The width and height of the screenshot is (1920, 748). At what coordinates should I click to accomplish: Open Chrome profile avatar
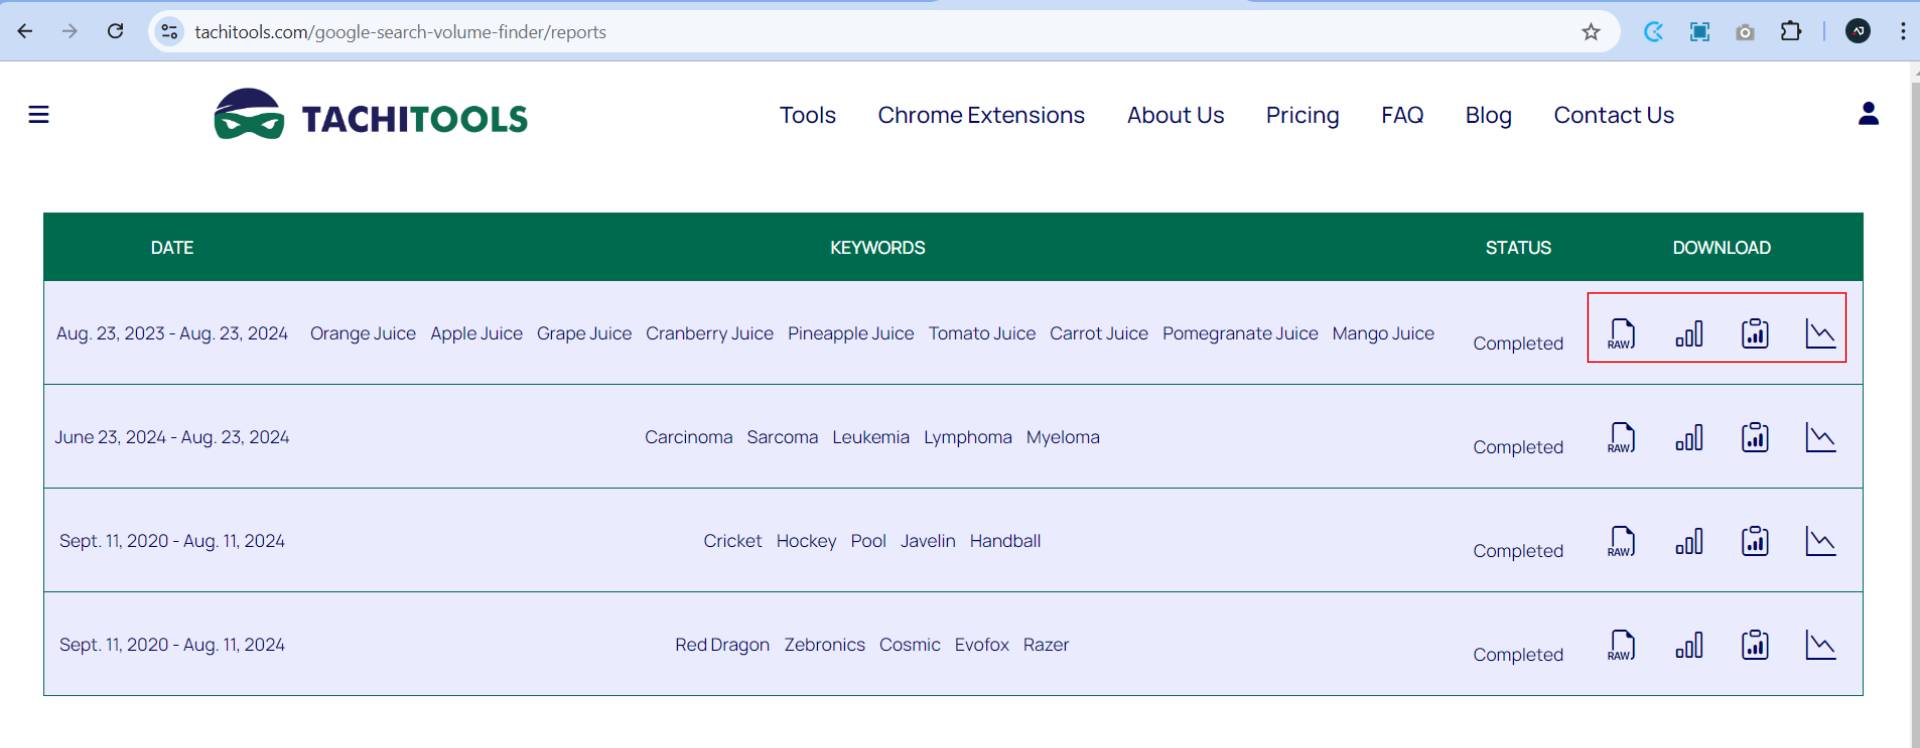click(x=1858, y=32)
